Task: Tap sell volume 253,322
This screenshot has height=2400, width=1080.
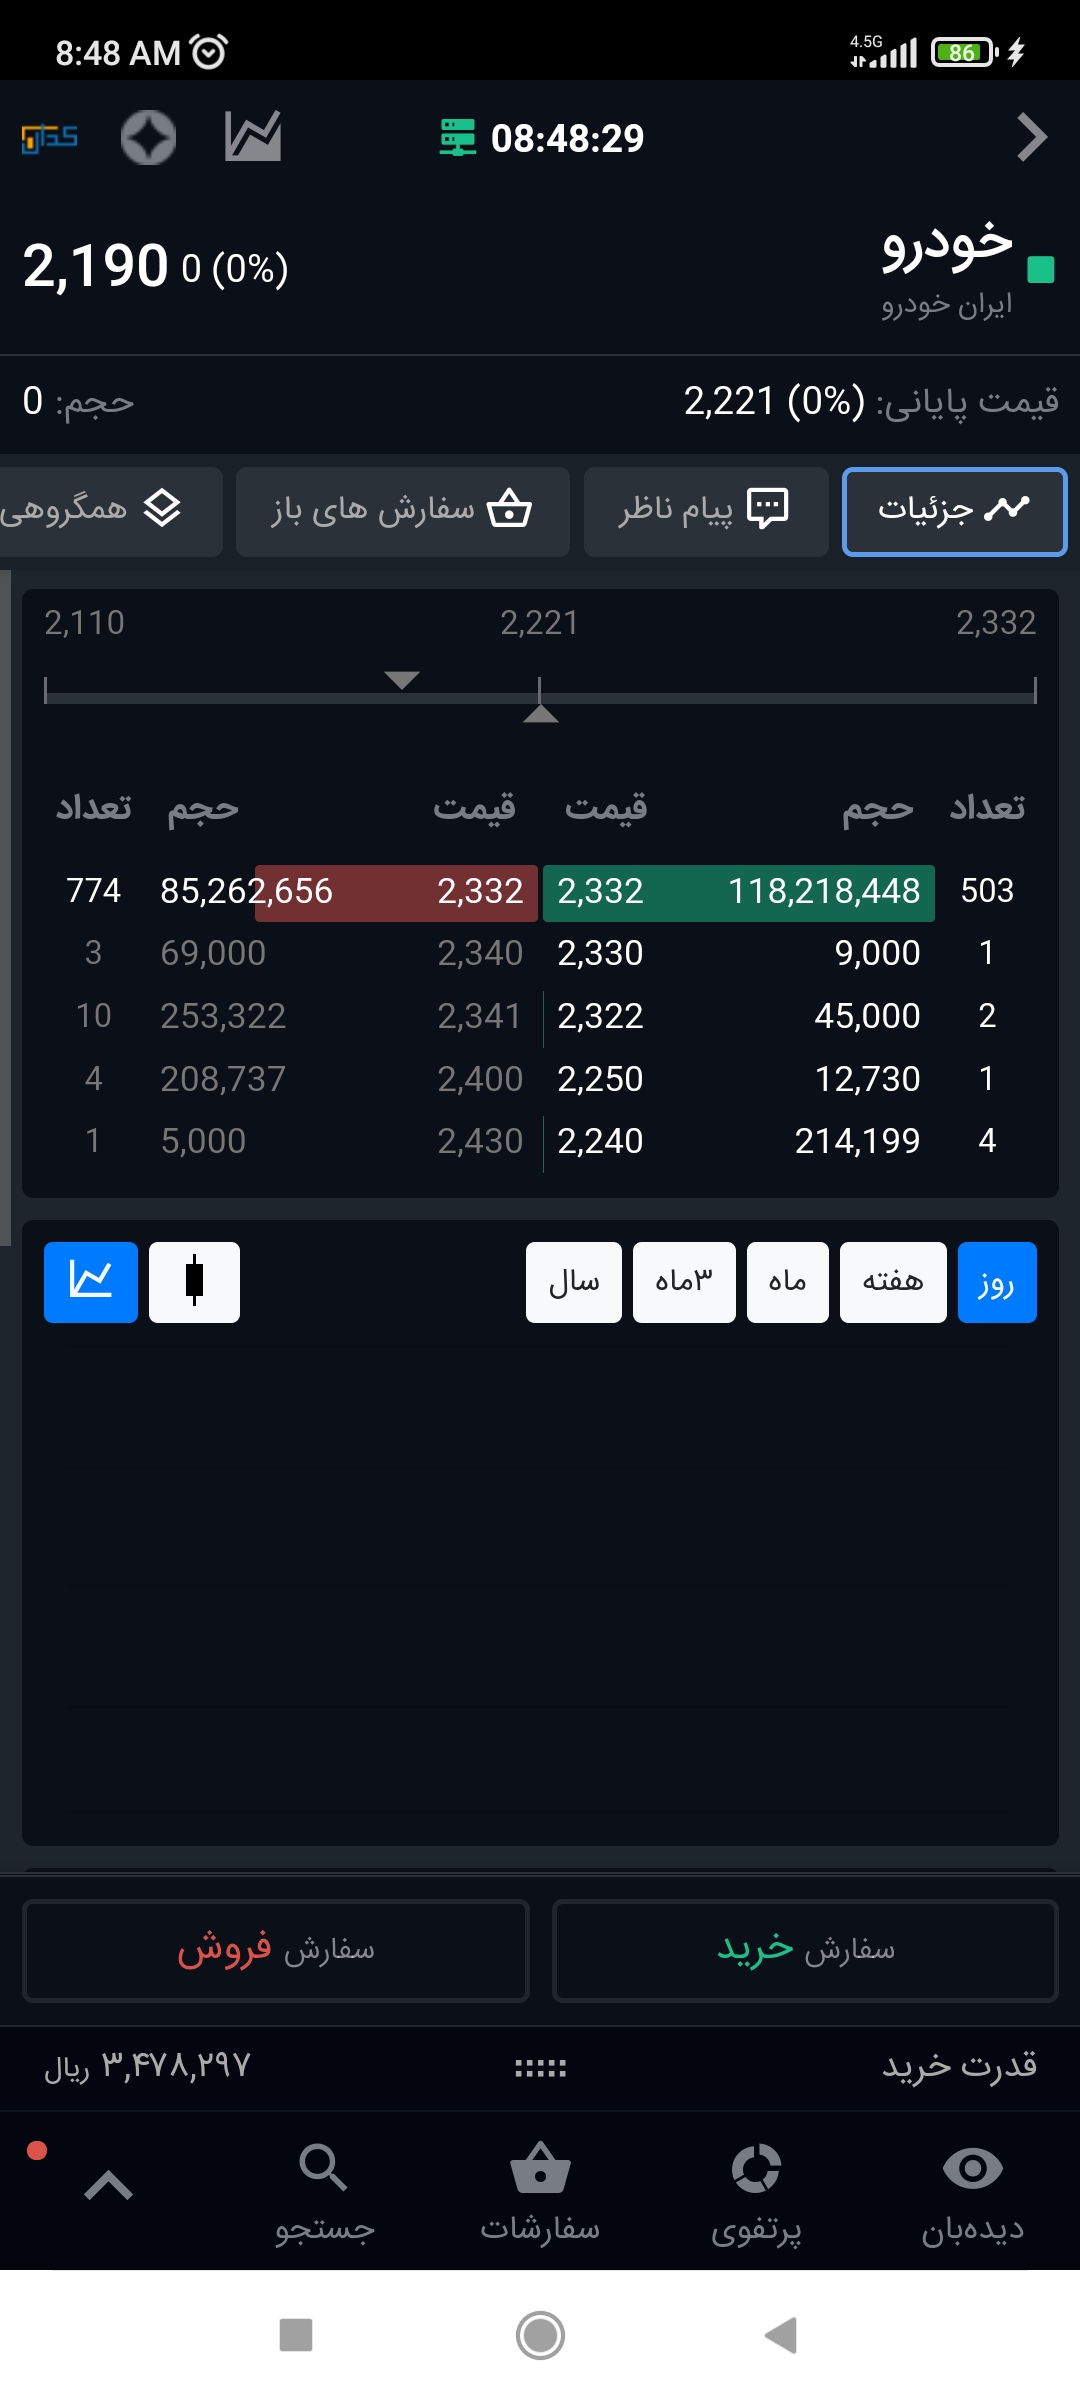Action: pos(223,1016)
